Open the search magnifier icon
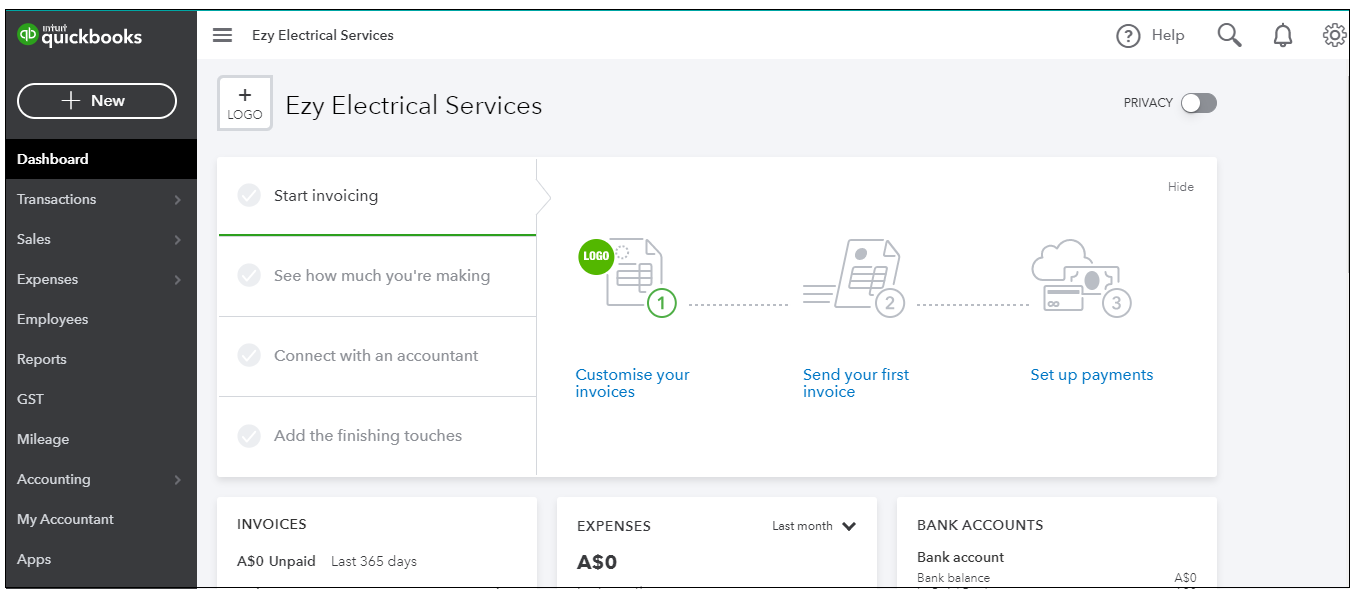Viewport: 1372px width, 606px height. pyautogui.click(x=1229, y=36)
